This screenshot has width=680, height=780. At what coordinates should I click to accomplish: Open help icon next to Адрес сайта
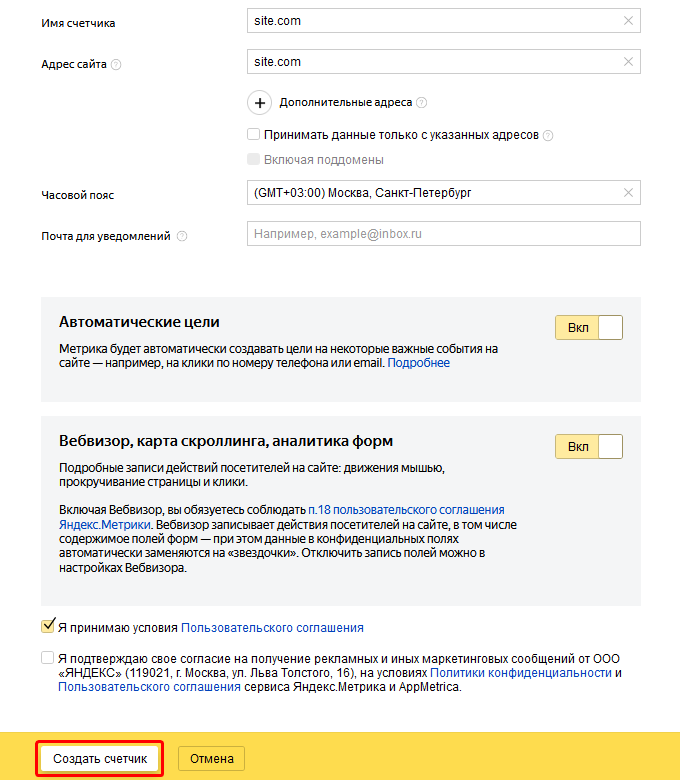[x=116, y=65]
